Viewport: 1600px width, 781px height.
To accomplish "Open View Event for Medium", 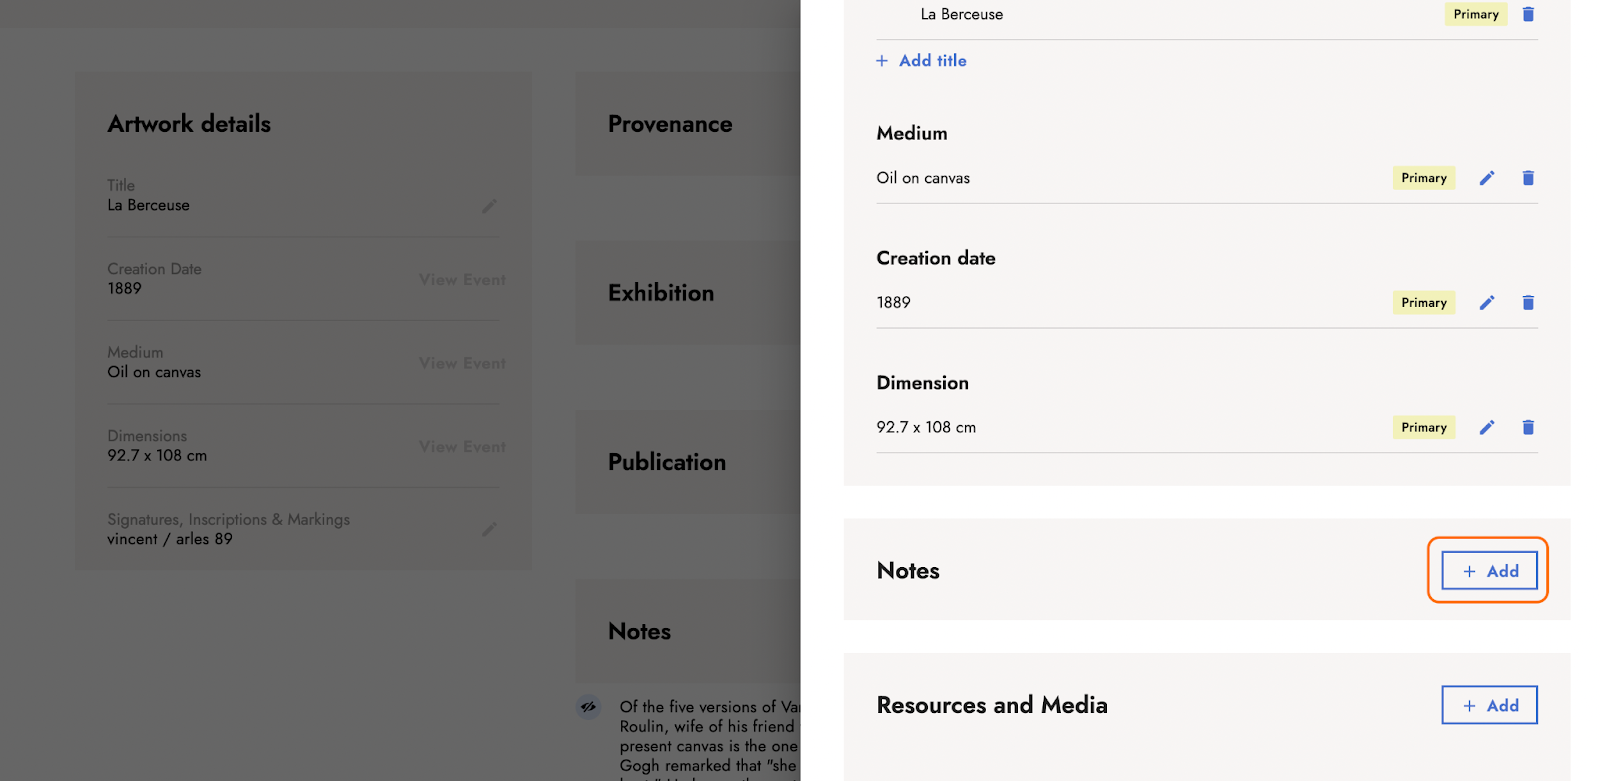I will click(x=462, y=363).
